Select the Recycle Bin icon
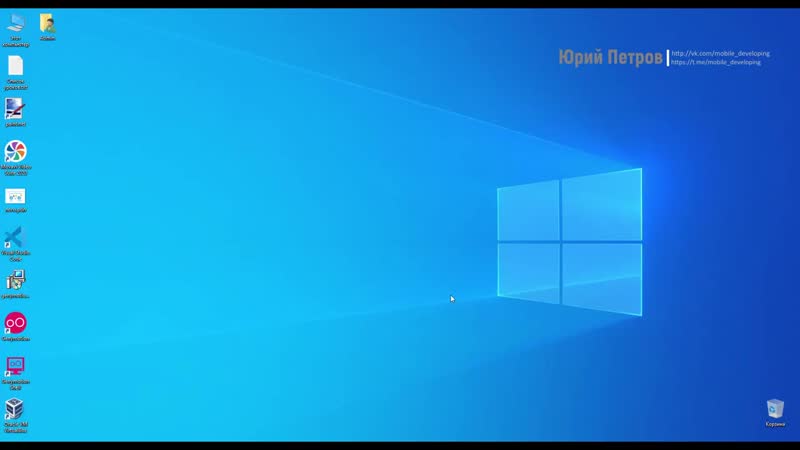The image size is (800, 450). [775, 408]
